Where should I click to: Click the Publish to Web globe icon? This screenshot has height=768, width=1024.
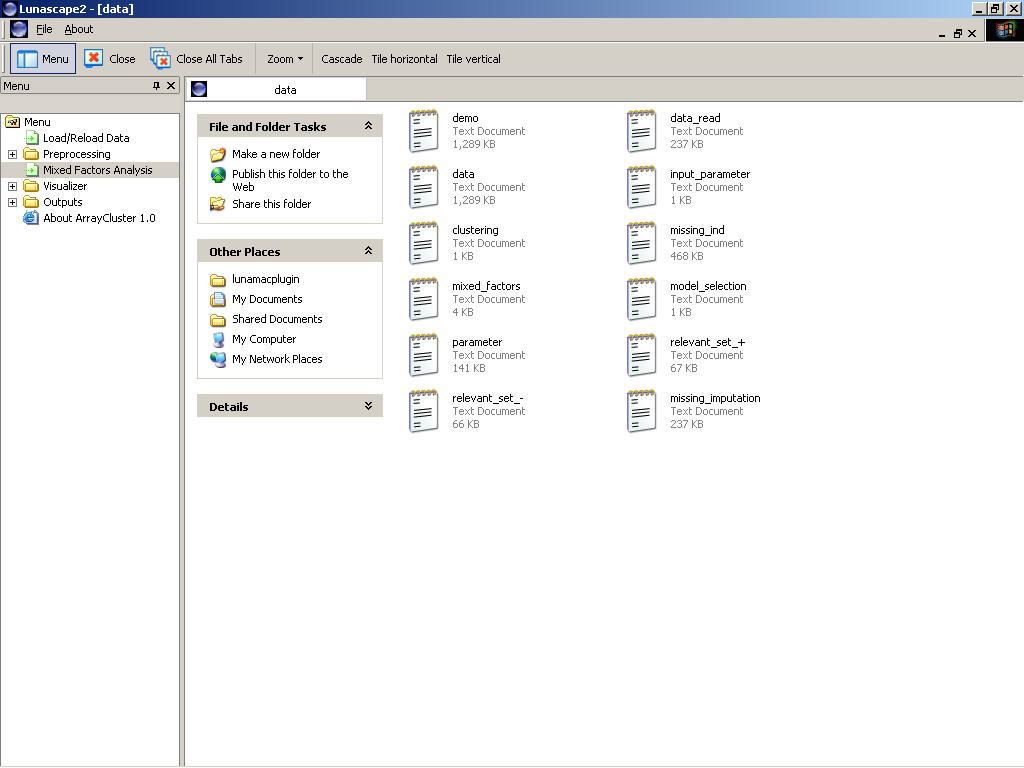[217, 174]
